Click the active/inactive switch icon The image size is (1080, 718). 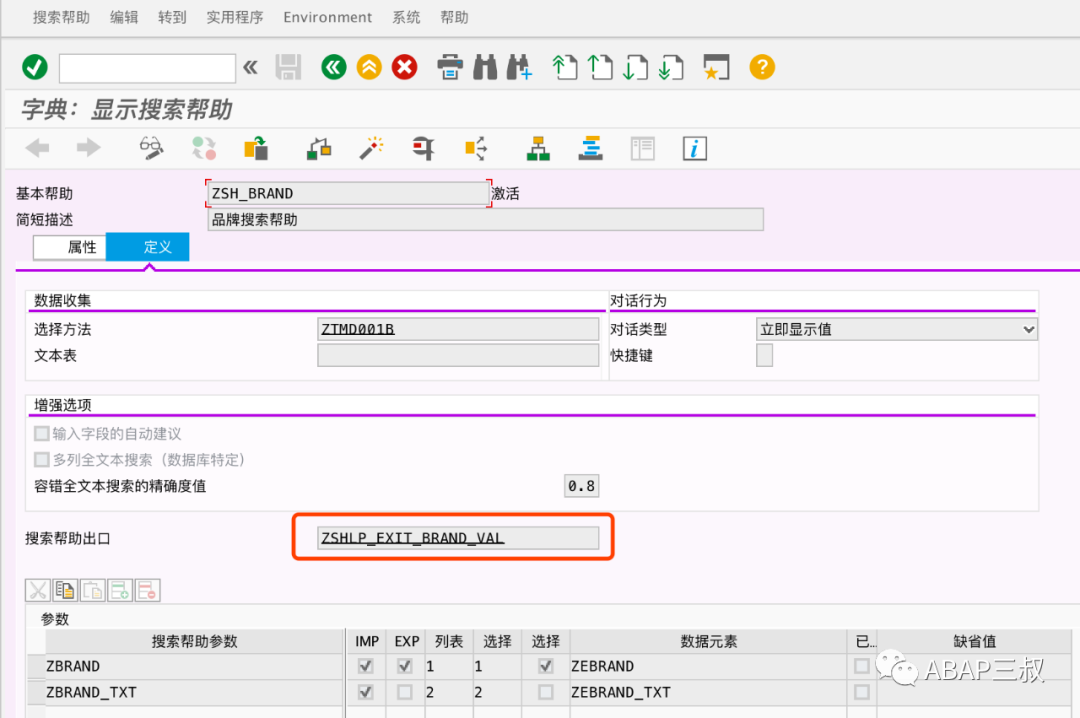tap(203, 147)
